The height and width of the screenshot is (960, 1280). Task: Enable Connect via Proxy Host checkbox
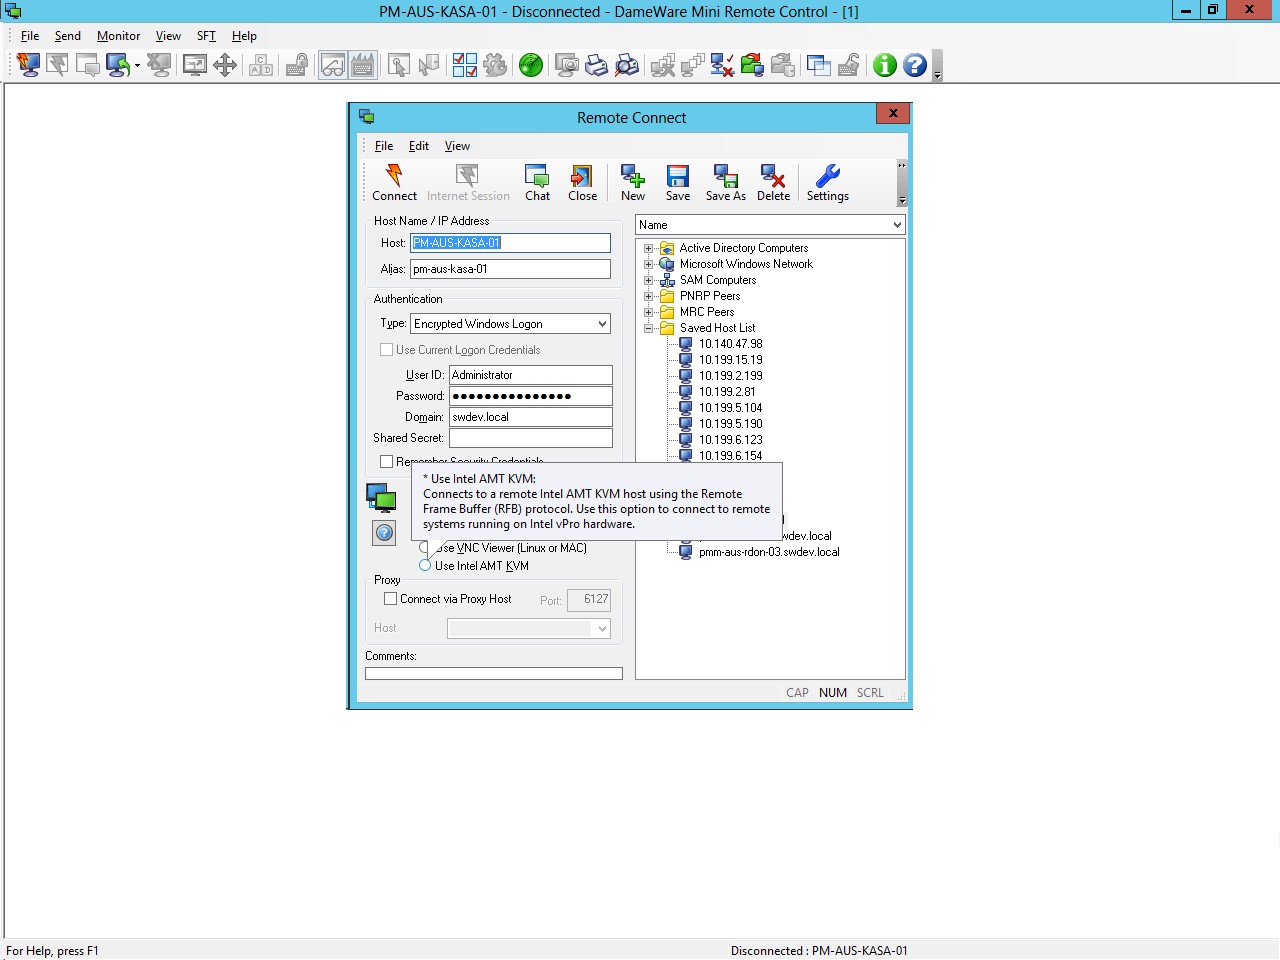coord(391,599)
